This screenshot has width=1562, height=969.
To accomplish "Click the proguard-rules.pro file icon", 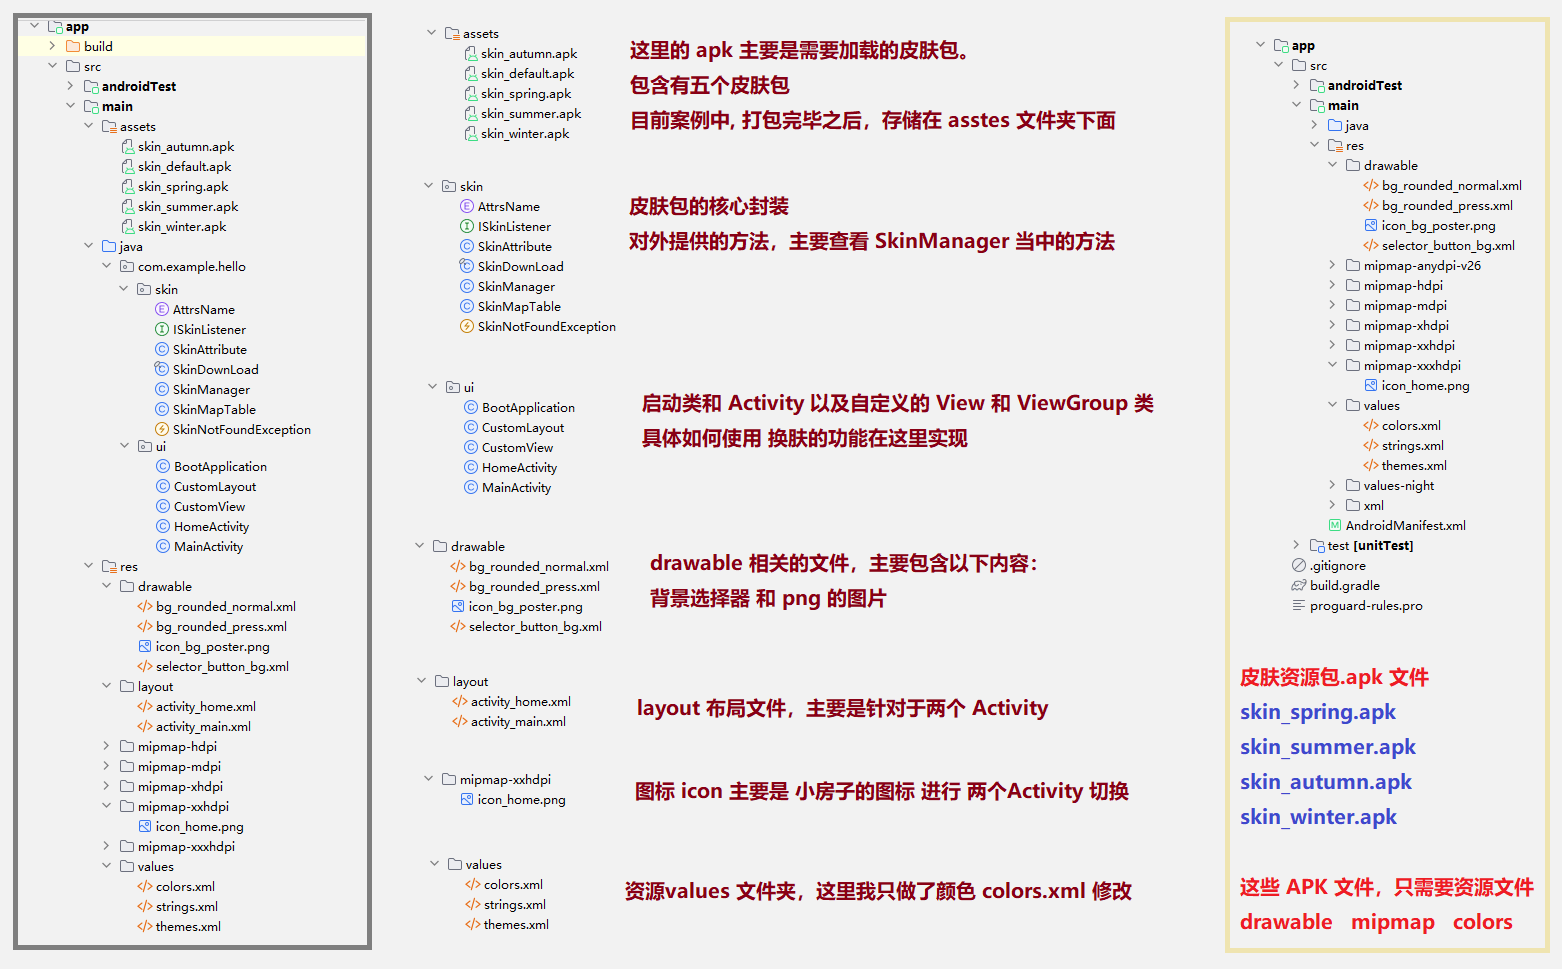I will coord(1299,605).
